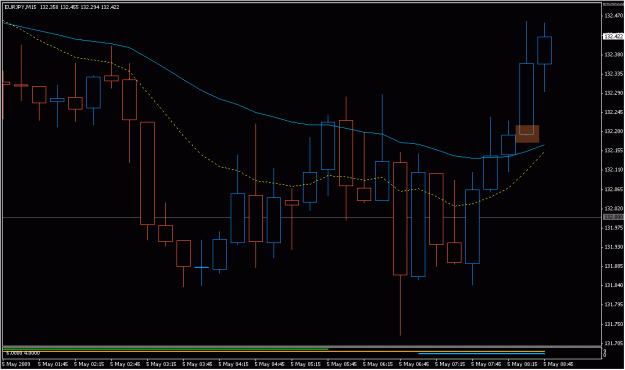Screen dimensions: 625x370
Task: Select the orange rectangle object on chart
Action: (527, 134)
